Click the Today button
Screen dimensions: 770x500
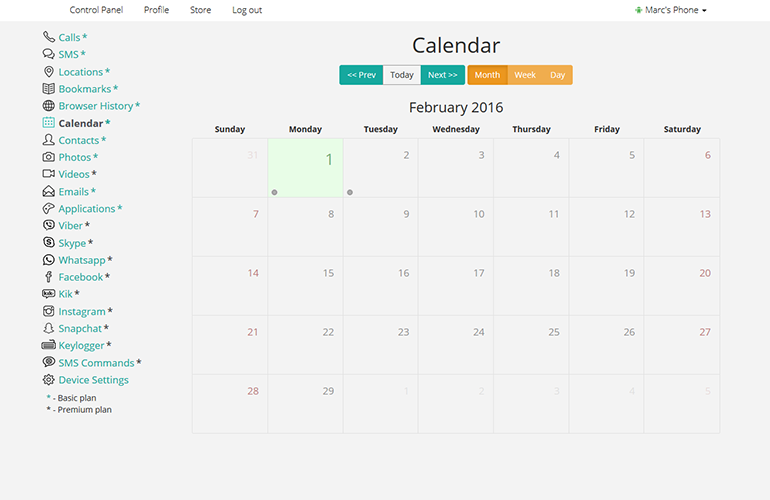point(402,75)
